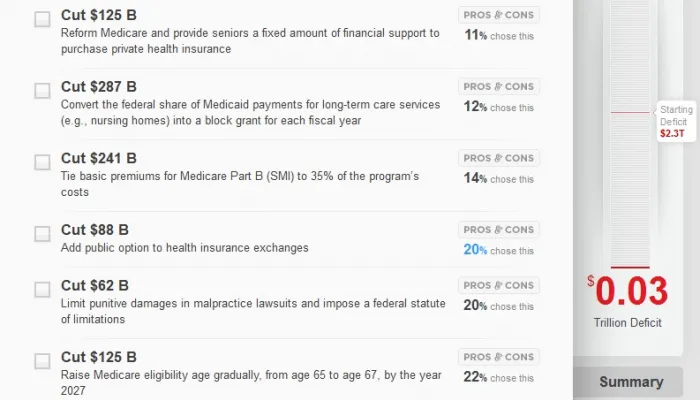This screenshot has height=400, width=700.
Task: Show Pros & Cons for Medicaid block grant
Action: 499,87
